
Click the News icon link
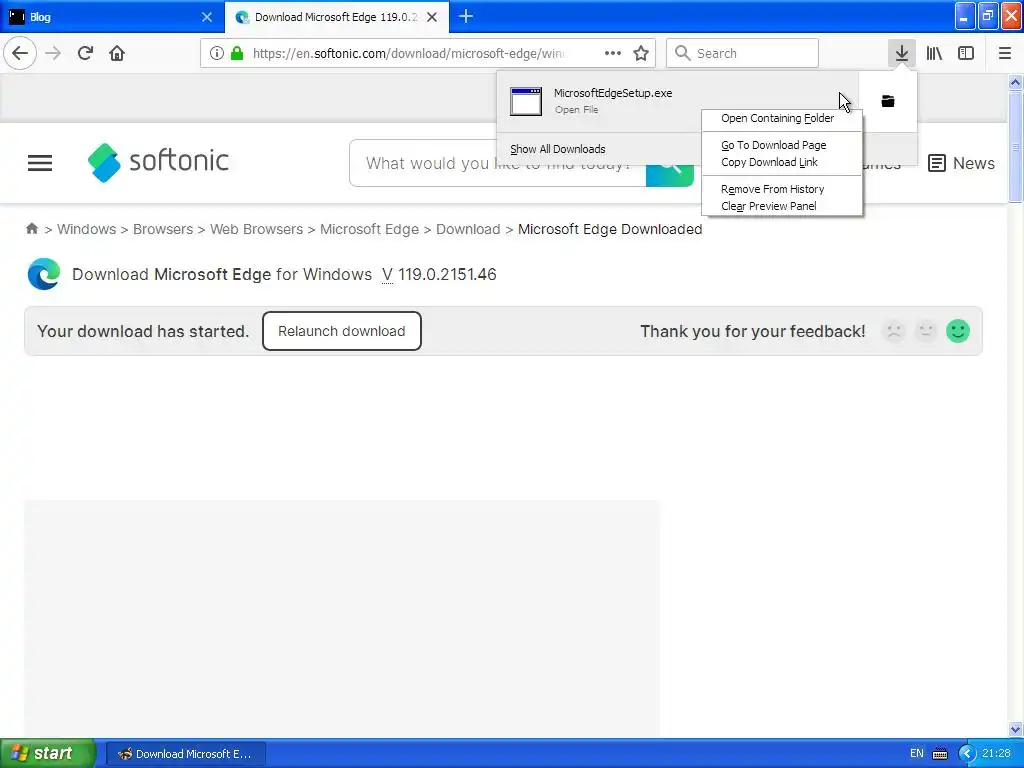click(x=961, y=163)
